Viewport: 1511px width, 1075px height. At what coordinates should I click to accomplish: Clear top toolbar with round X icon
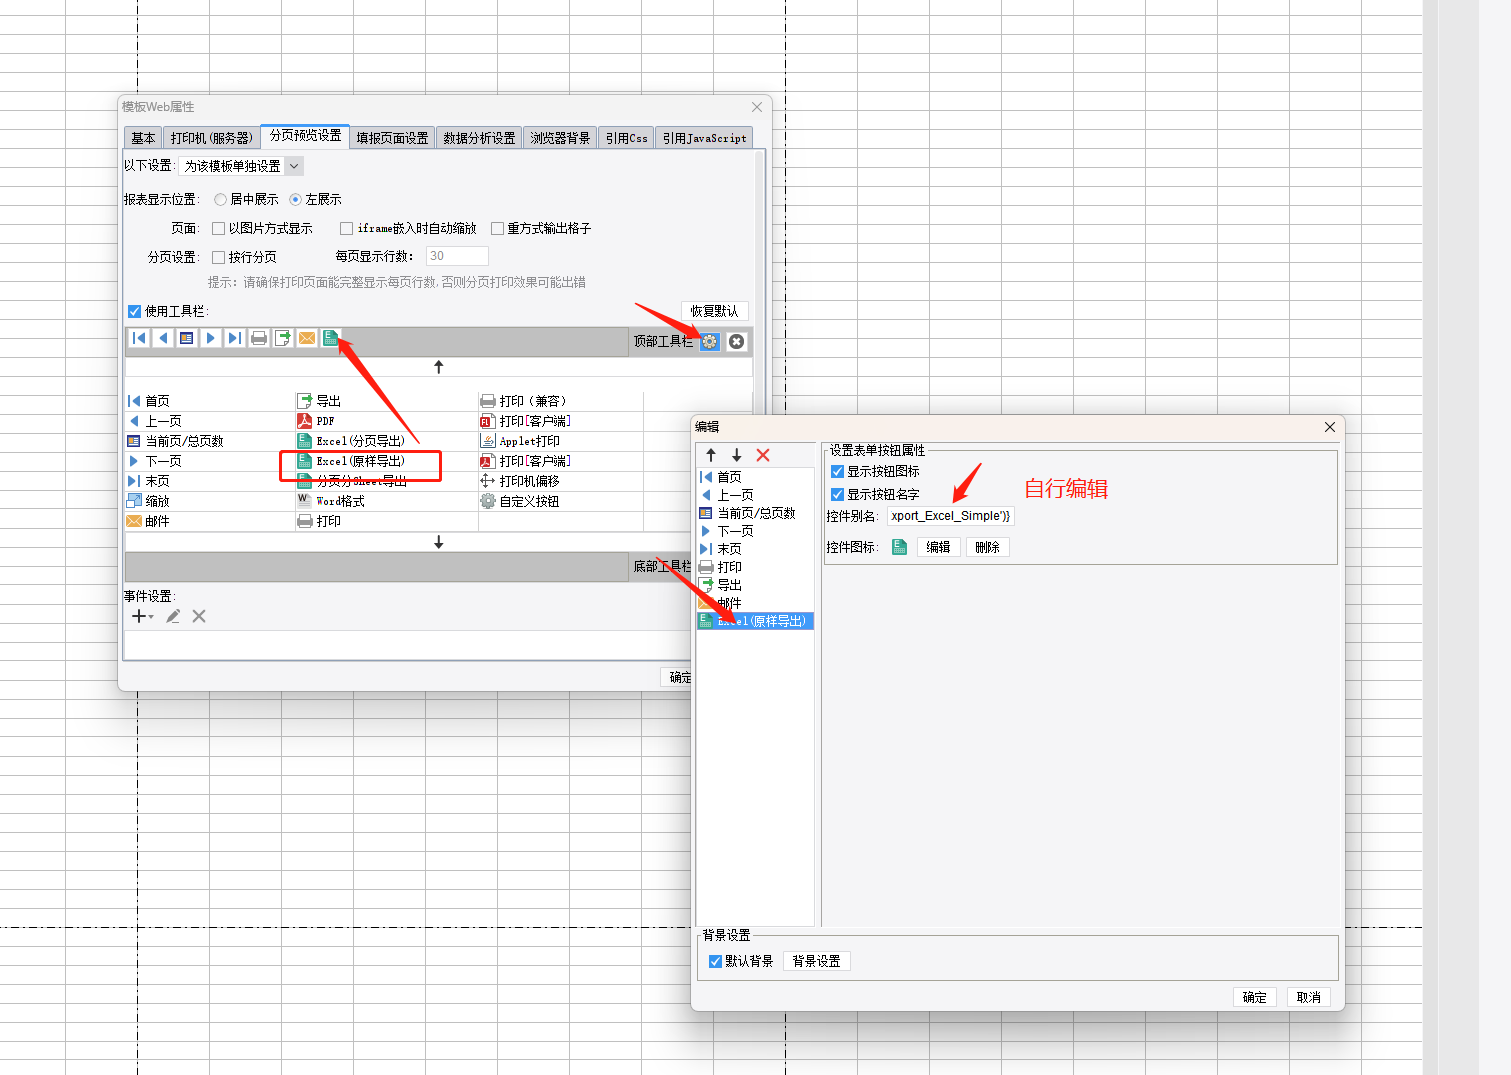[737, 342]
